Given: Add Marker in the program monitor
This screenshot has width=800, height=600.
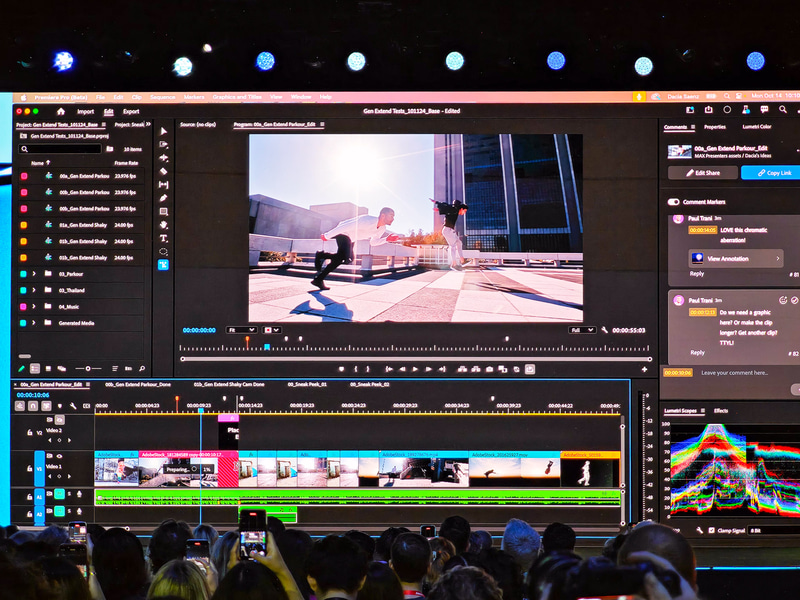Looking at the screenshot, I should coord(341,369).
